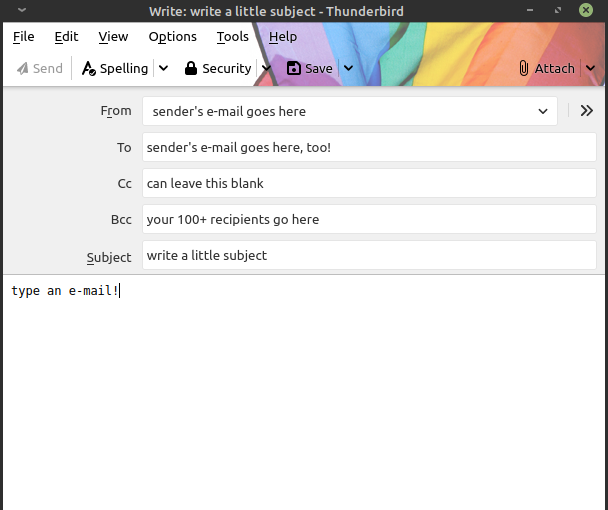The width and height of the screenshot is (608, 510).
Task: Open the Tools menu
Action: click(232, 36)
